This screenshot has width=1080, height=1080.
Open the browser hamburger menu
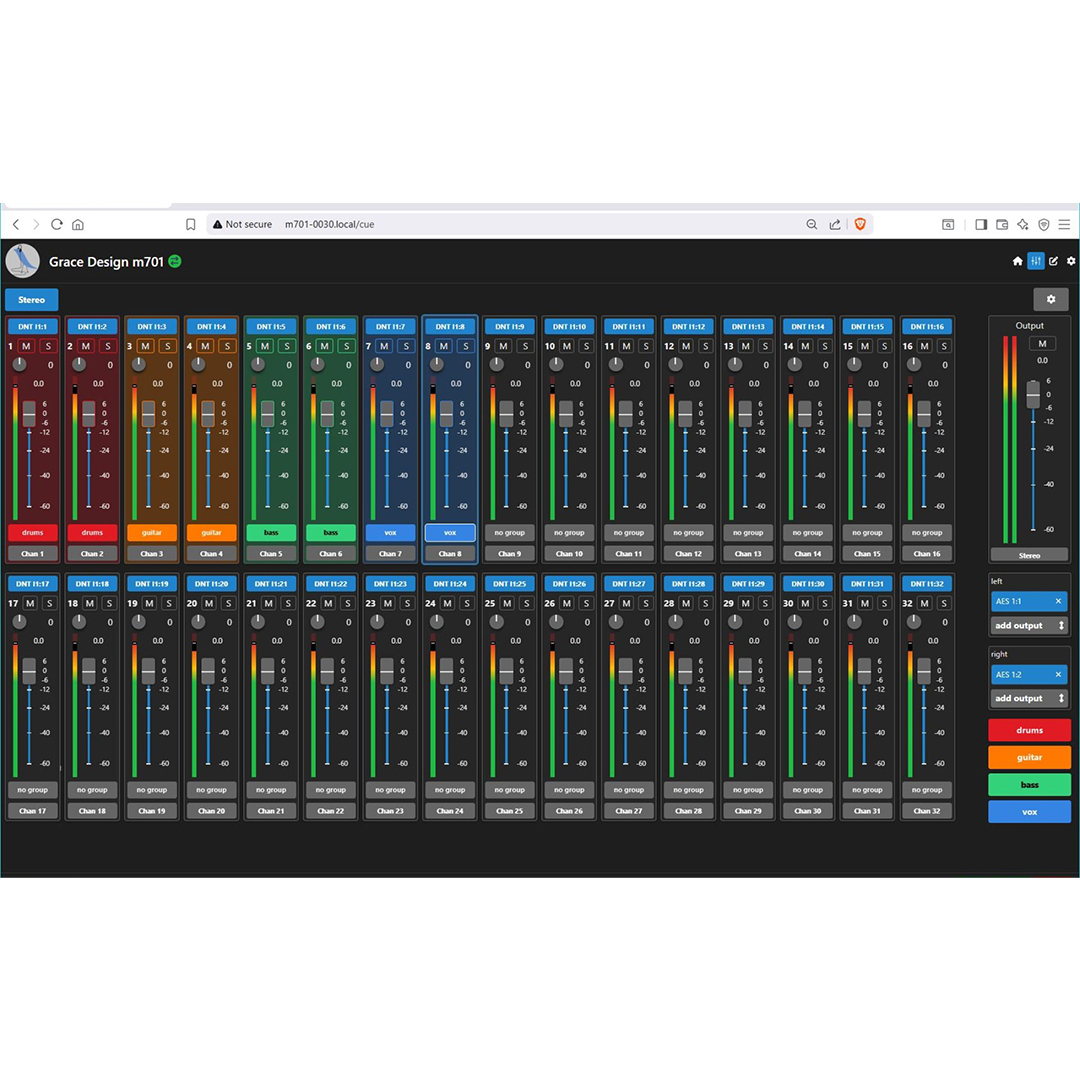pyautogui.click(x=1064, y=225)
